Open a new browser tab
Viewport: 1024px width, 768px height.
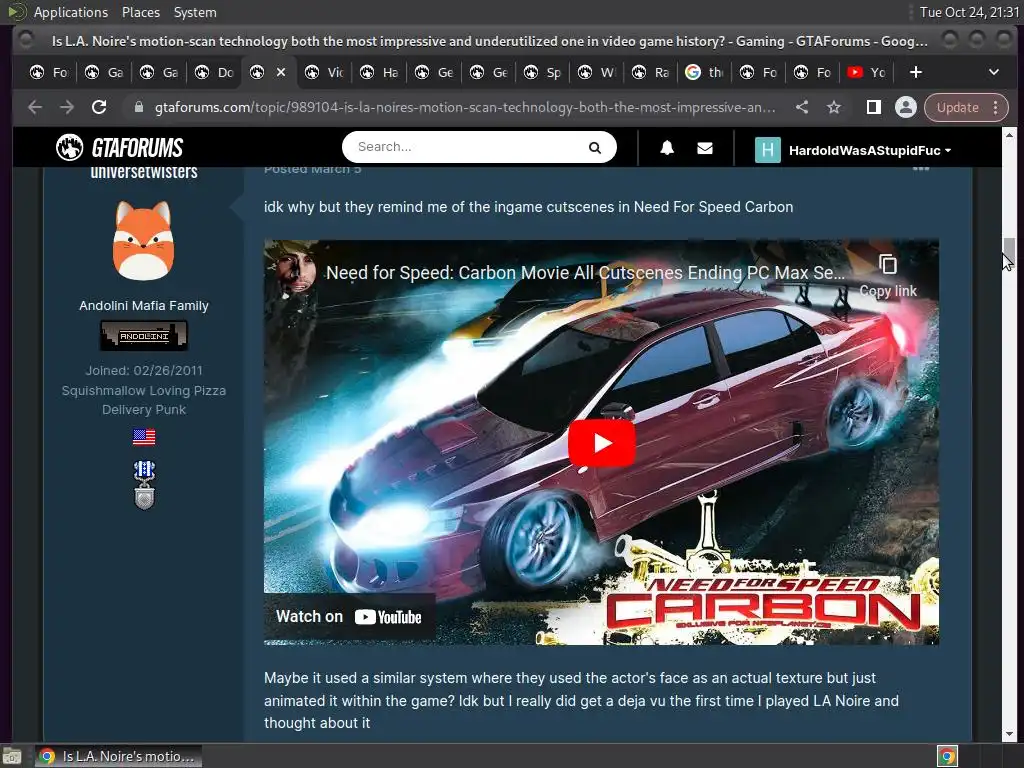tap(916, 72)
